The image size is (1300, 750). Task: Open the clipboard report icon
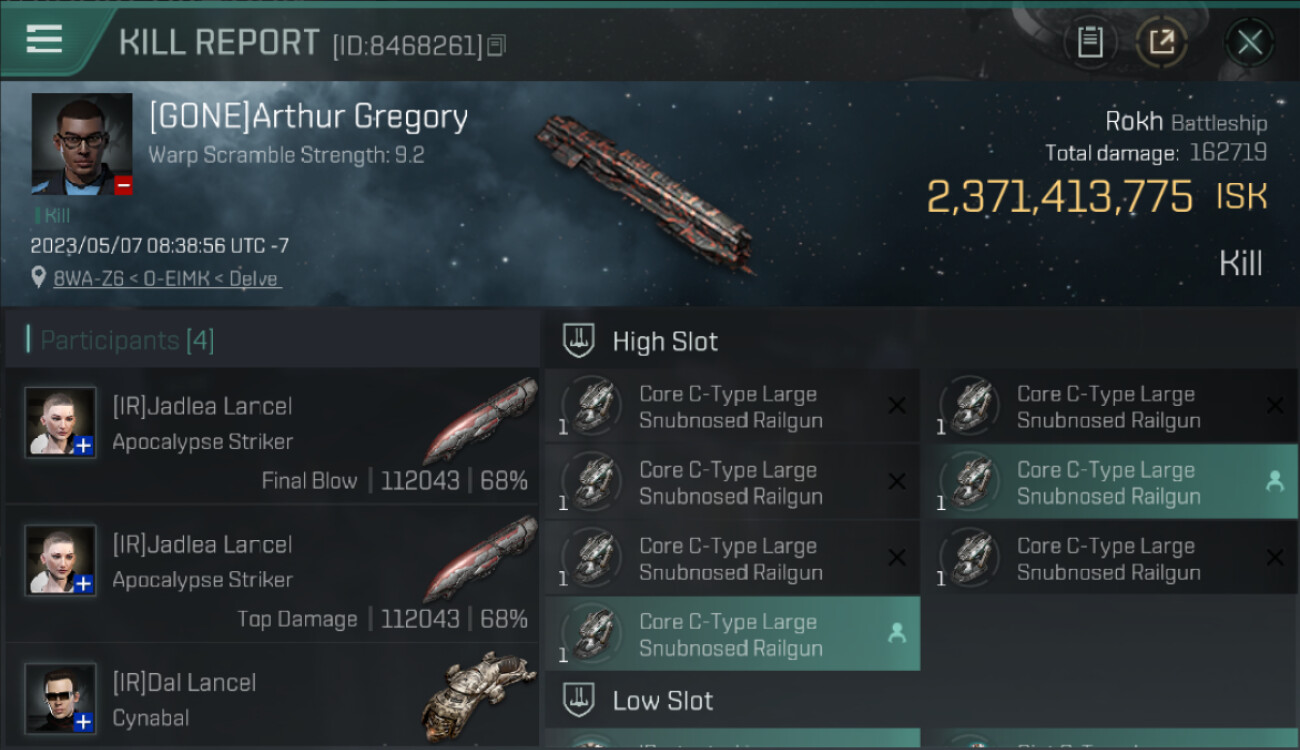[x=1090, y=42]
